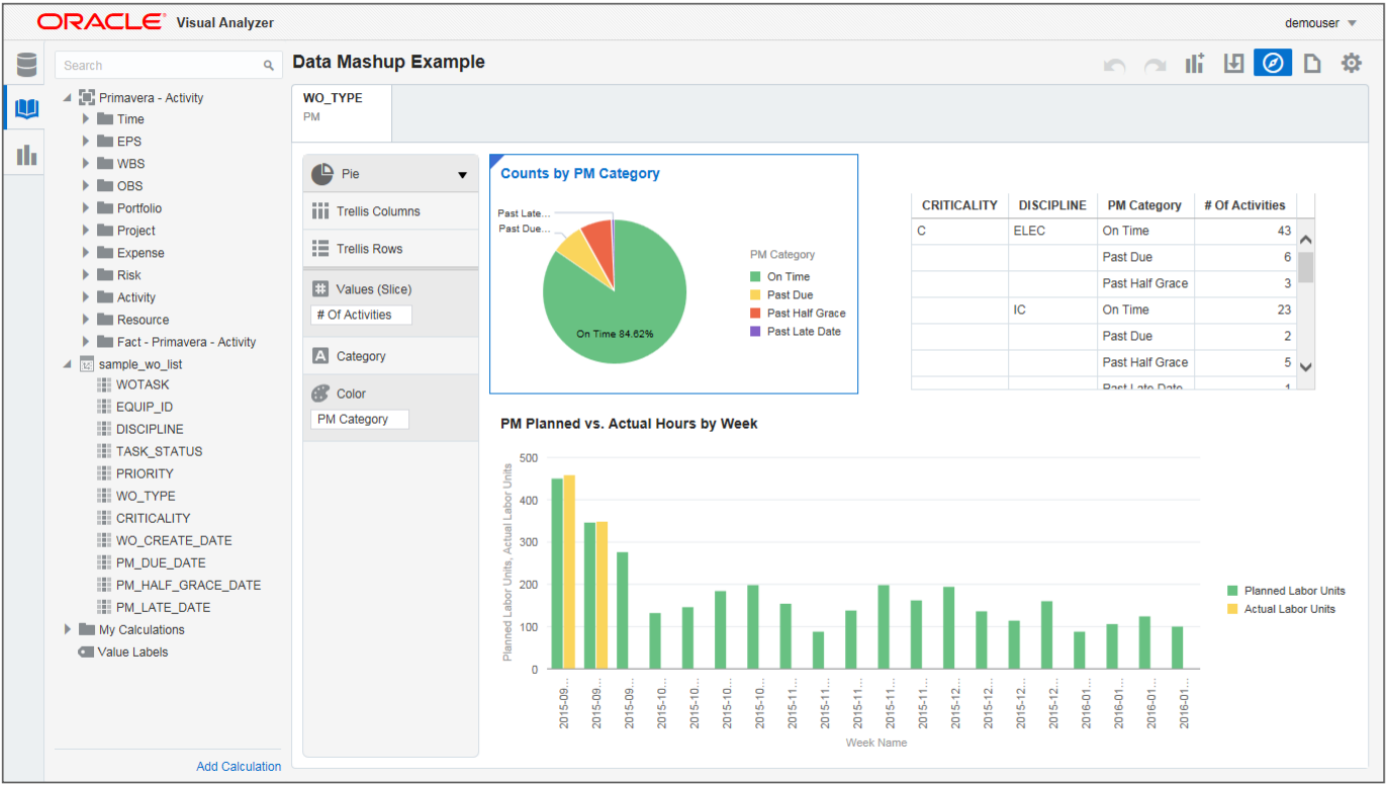The image size is (1388, 787).
Task: Click in the data elements Search field
Action: 160,65
